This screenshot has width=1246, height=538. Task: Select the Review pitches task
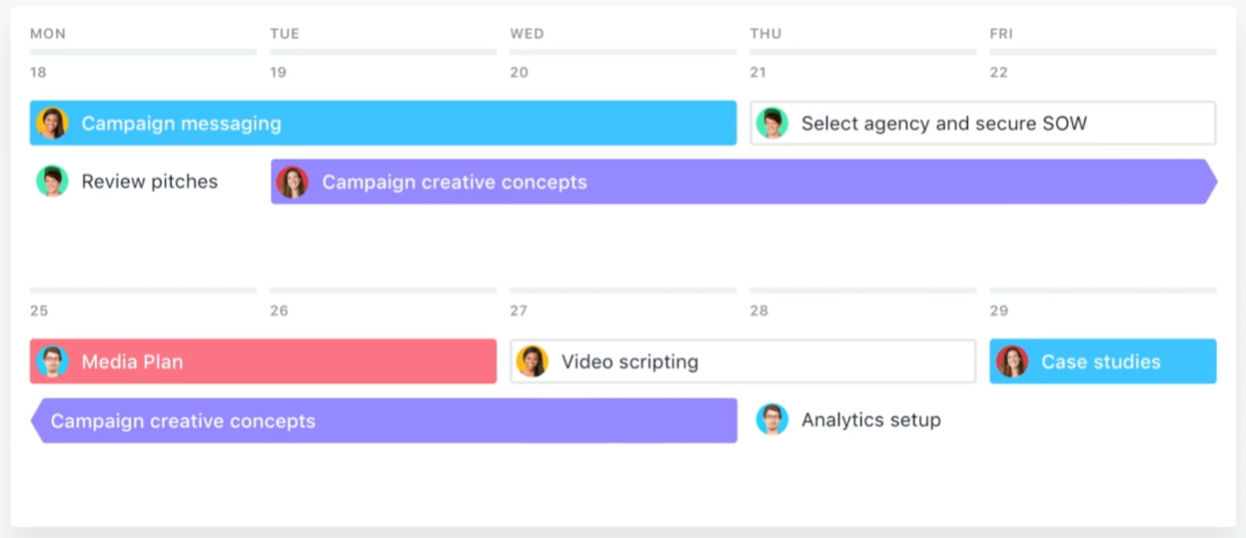point(127,181)
